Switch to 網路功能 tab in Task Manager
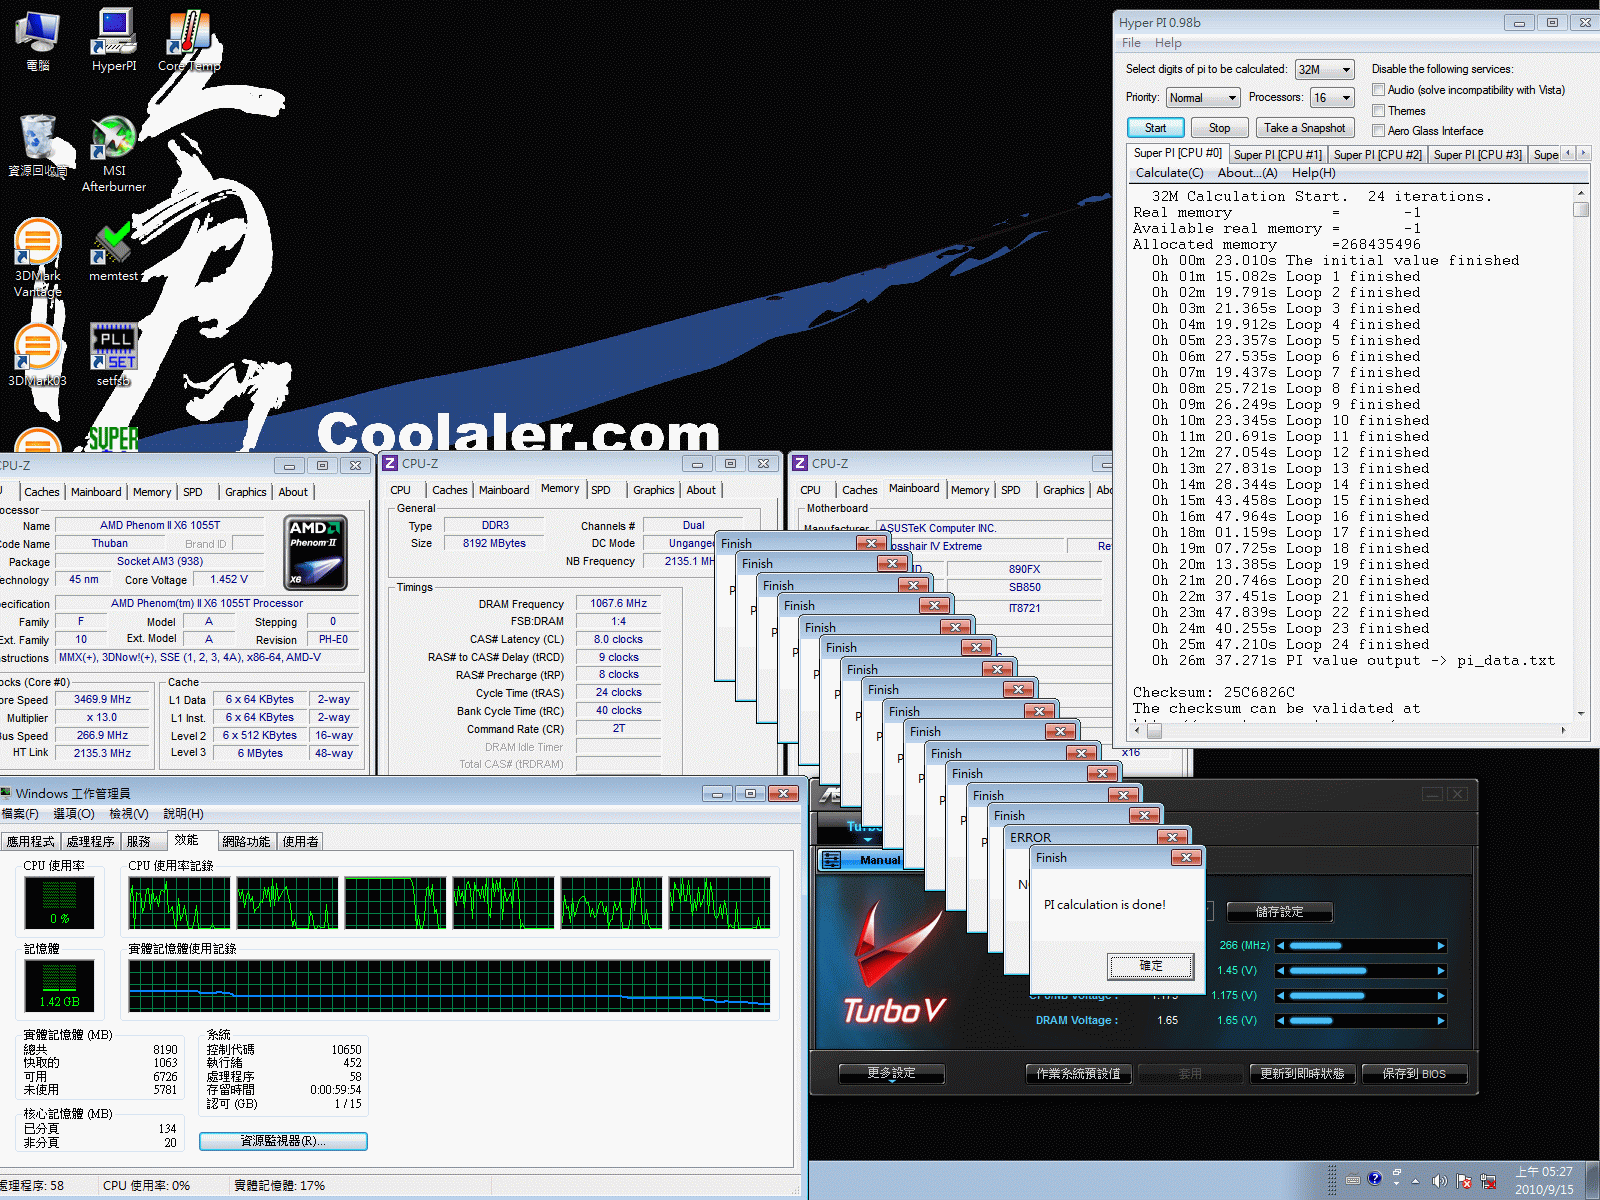Viewport: 1600px width, 1200px height. click(x=247, y=842)
